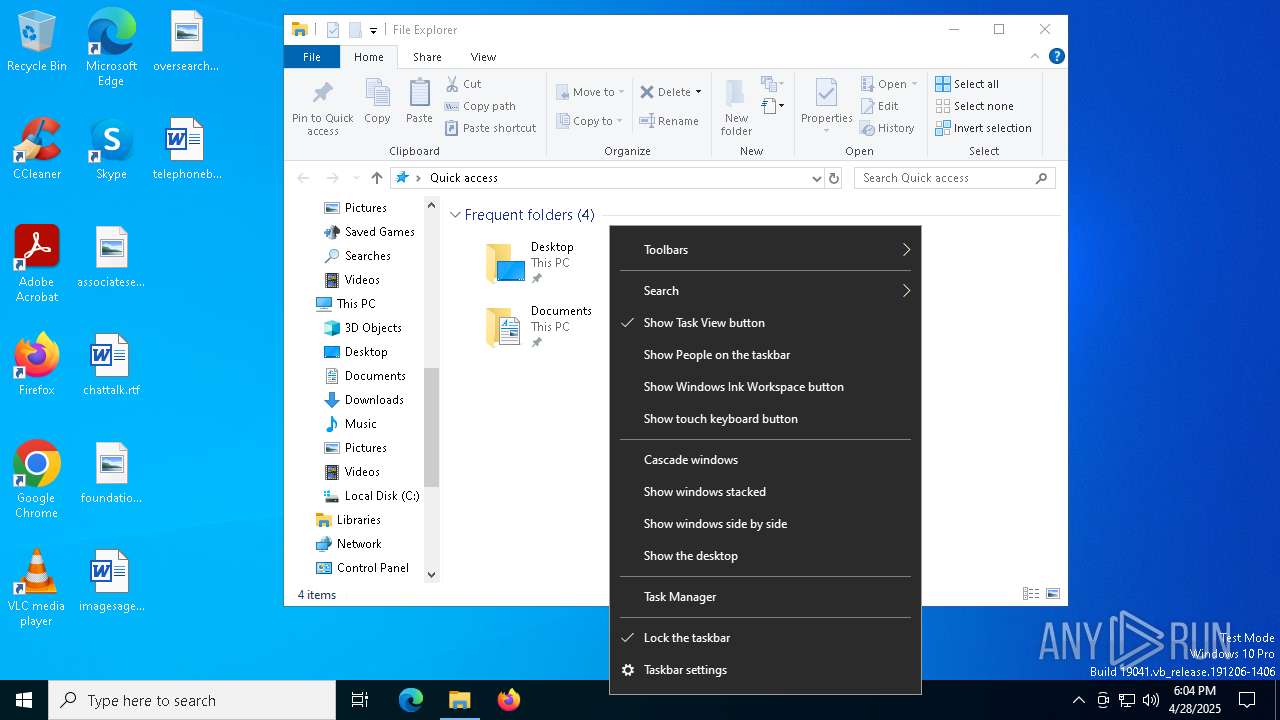Open Taskbar settings

[x=765, y=670]
